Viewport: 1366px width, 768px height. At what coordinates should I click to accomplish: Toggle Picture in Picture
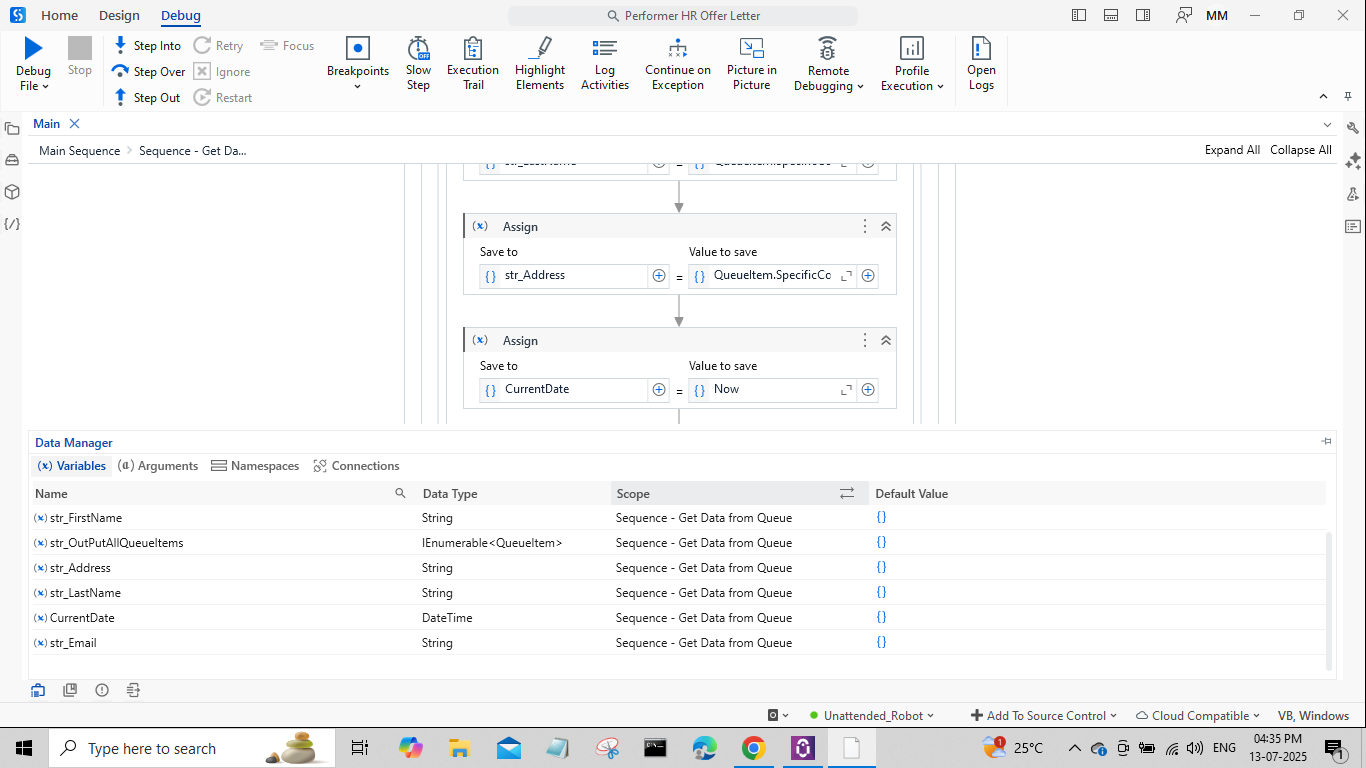click(x=752, y=64)
